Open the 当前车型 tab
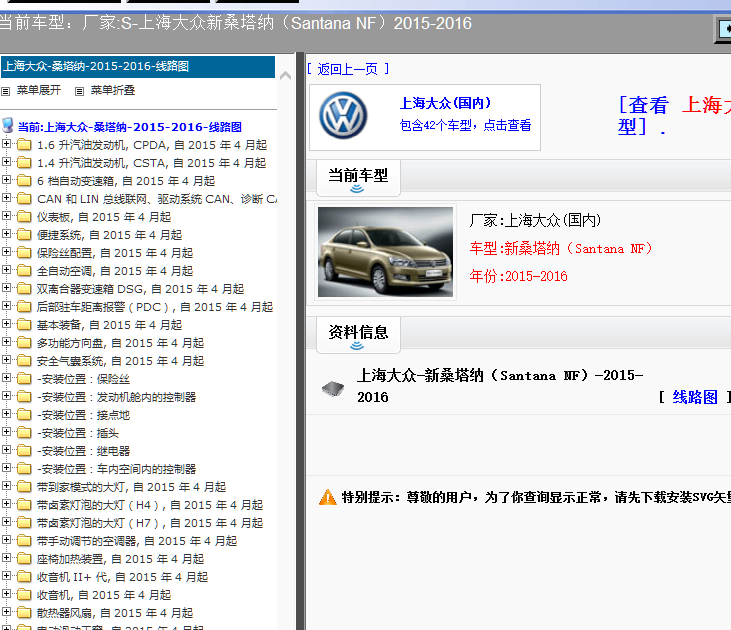731x630 pixels. (358, 178)
